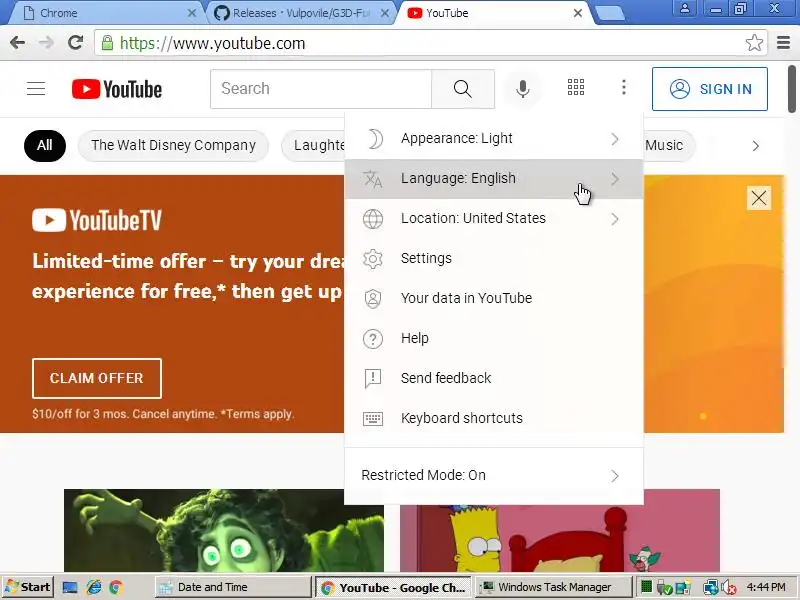Viewport: 800px width, 600px height.
Task: Toggle the three-dot settings menu
Action: pyautogui.click(x=623, y=88)
